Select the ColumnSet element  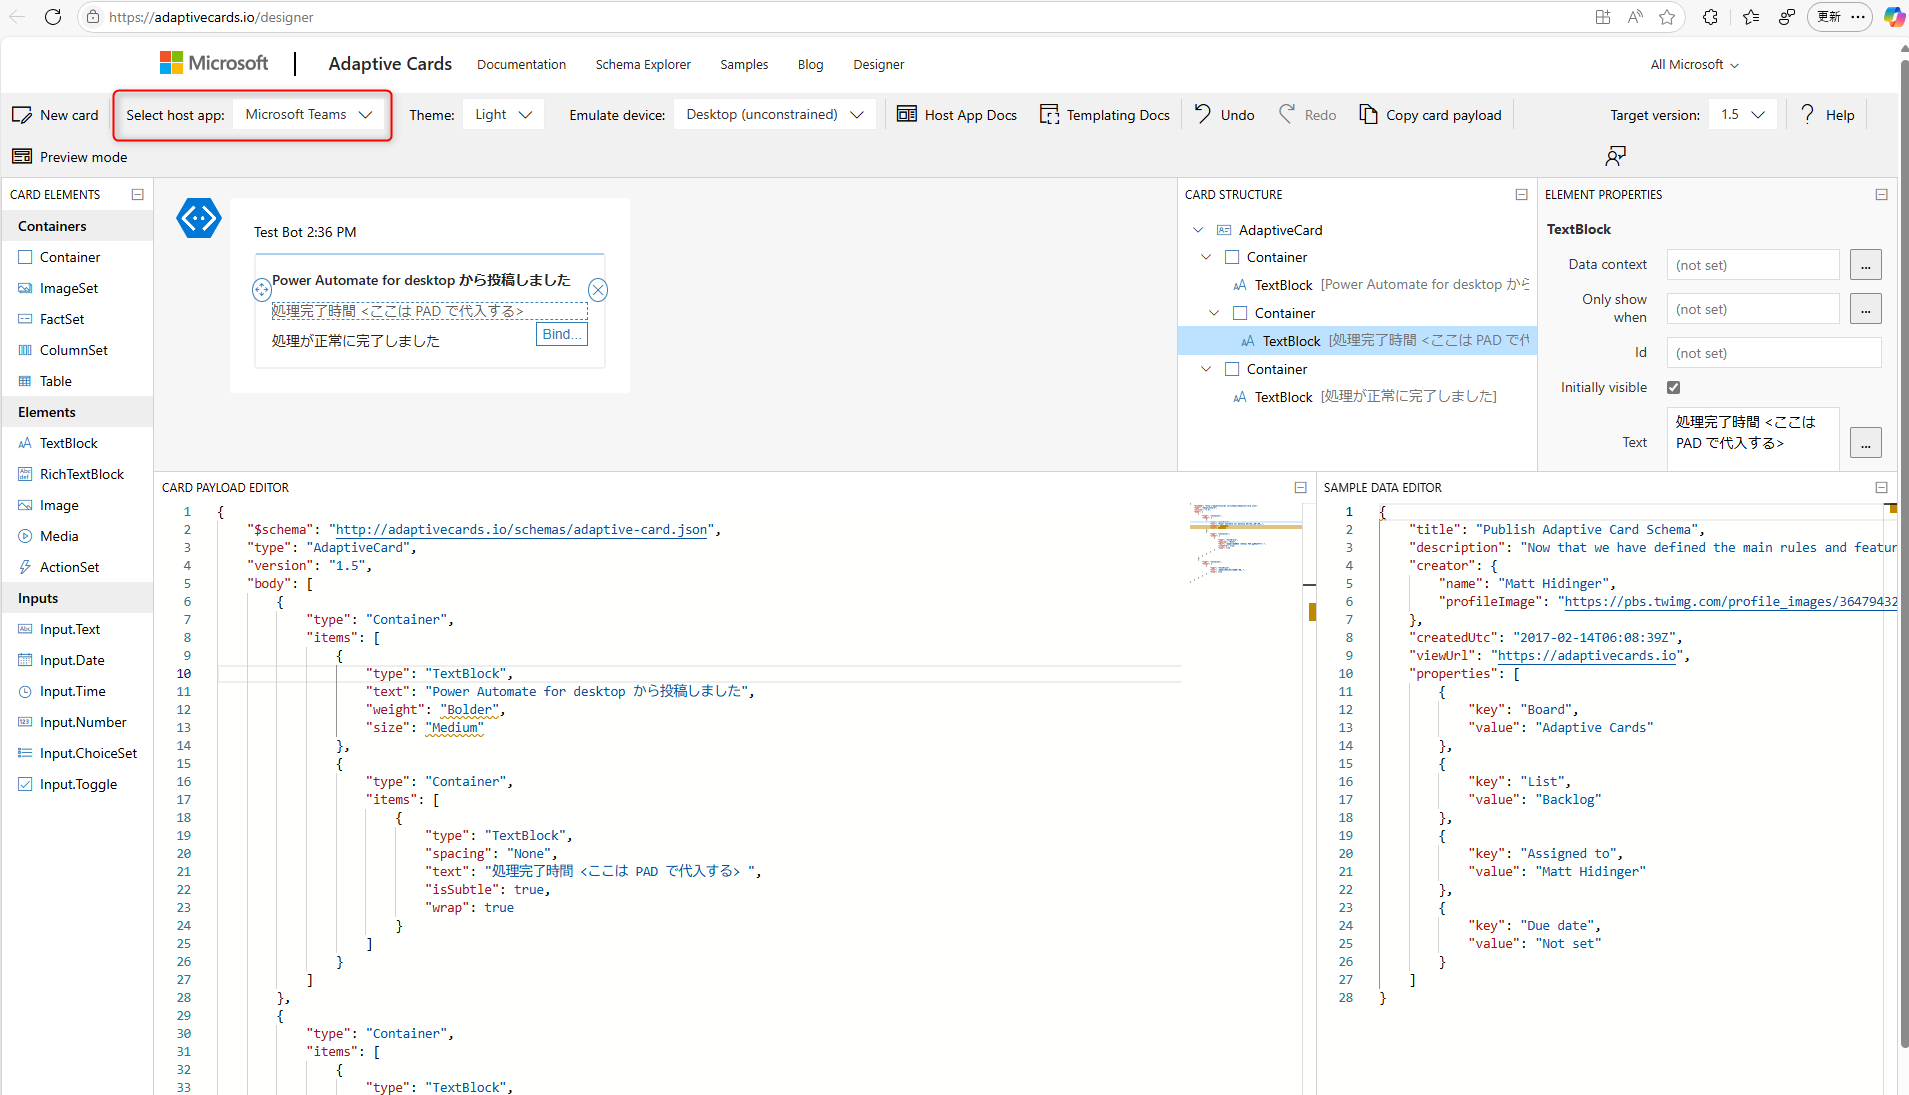pyautogui.click(x=77, y=350)
